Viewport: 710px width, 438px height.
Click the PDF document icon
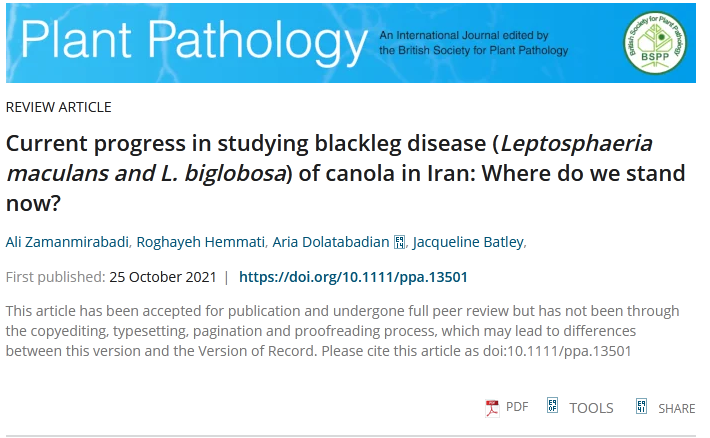492,408
